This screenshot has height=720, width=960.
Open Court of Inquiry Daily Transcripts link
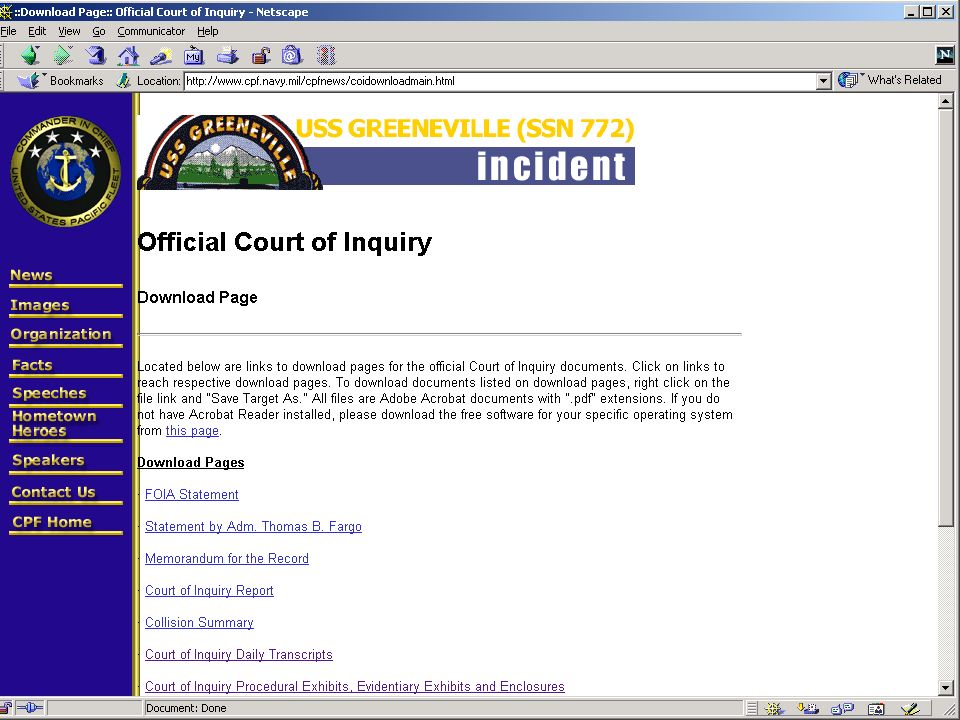239,654
